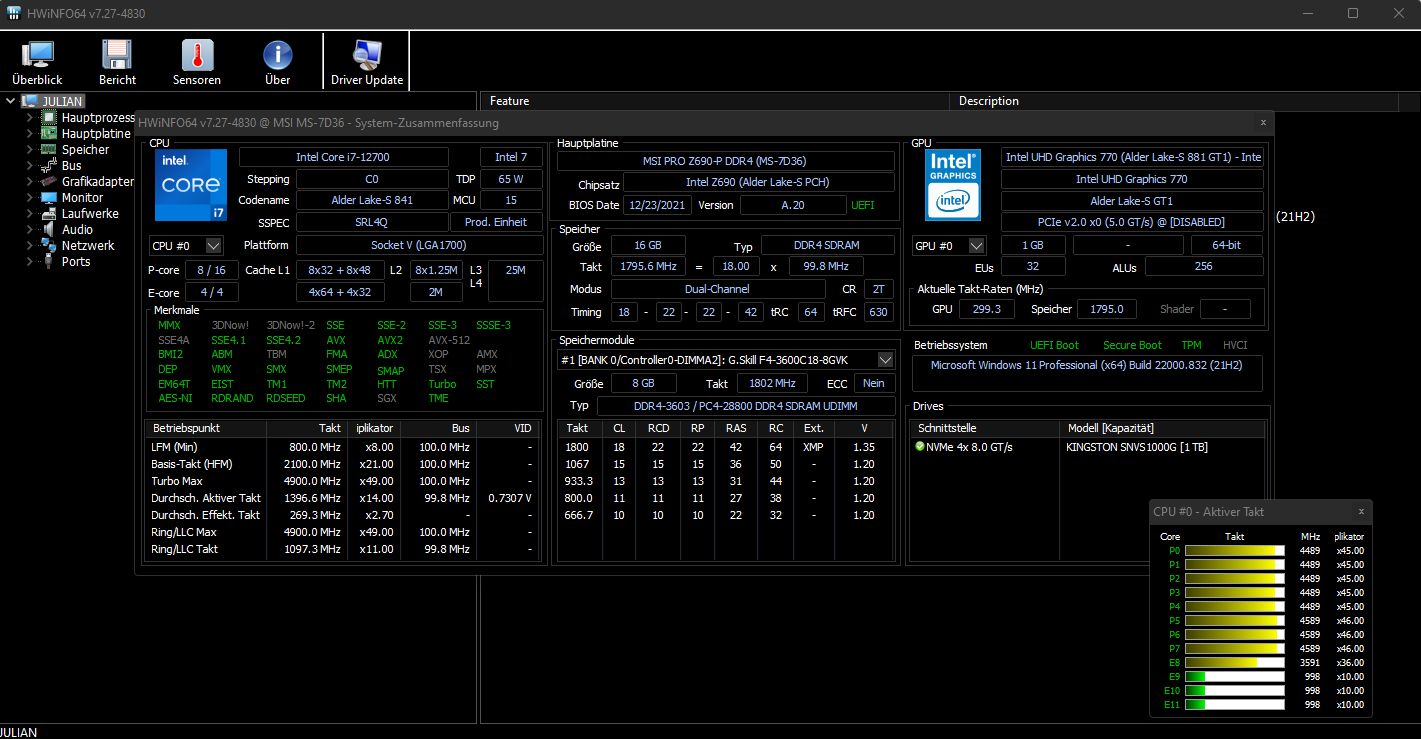Close the System-Zusammenfassung window

[1263, 122]
